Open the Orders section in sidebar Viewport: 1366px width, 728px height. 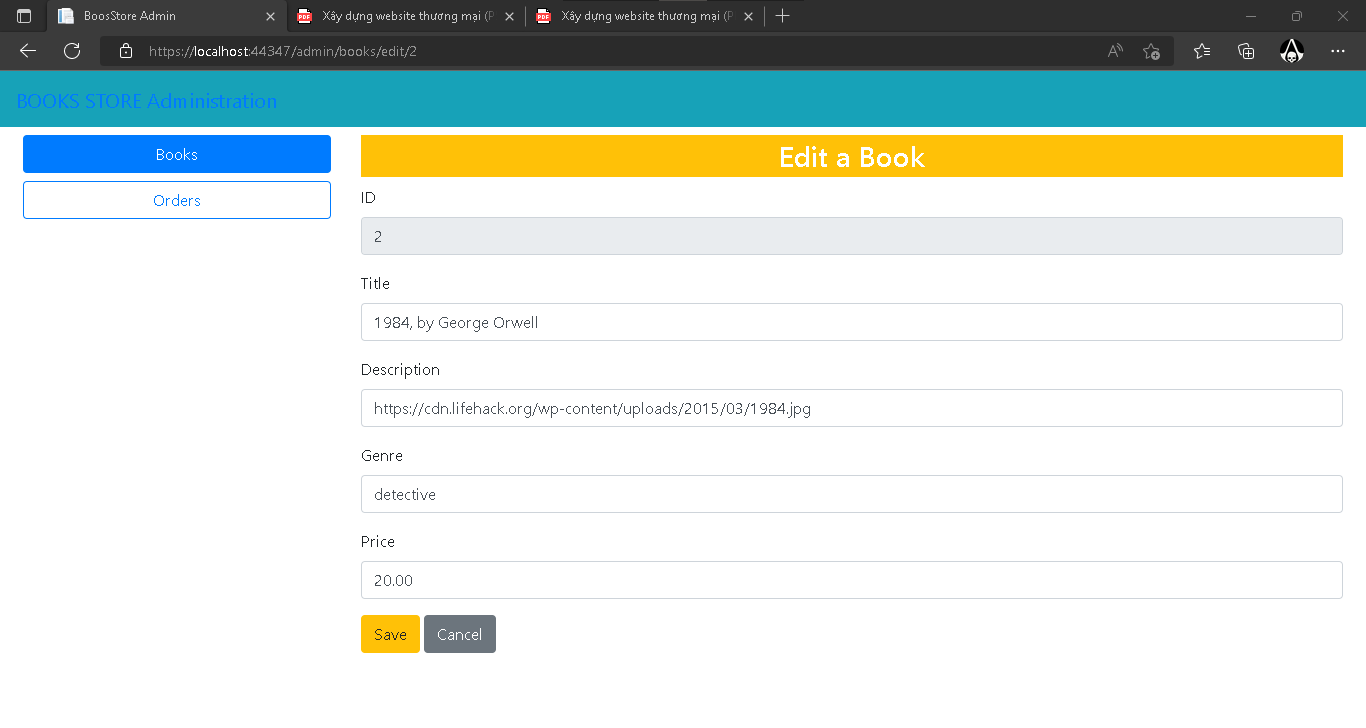point(177,200)
